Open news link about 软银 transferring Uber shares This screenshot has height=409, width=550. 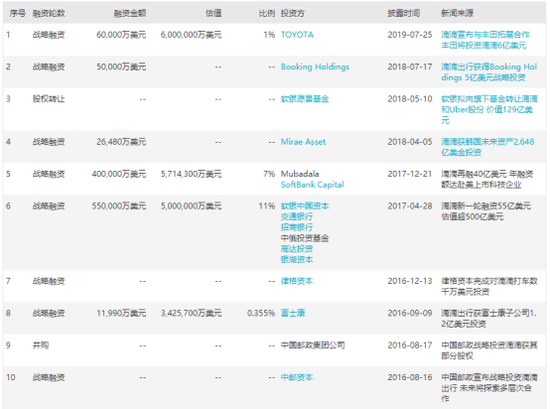(489, 109)
